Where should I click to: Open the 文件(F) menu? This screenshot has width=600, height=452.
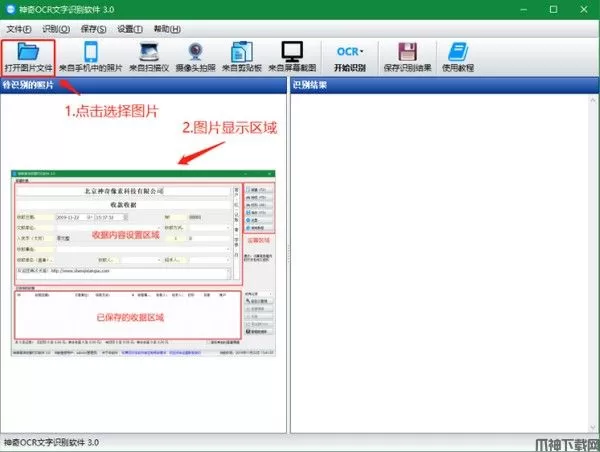click(19, 29)
